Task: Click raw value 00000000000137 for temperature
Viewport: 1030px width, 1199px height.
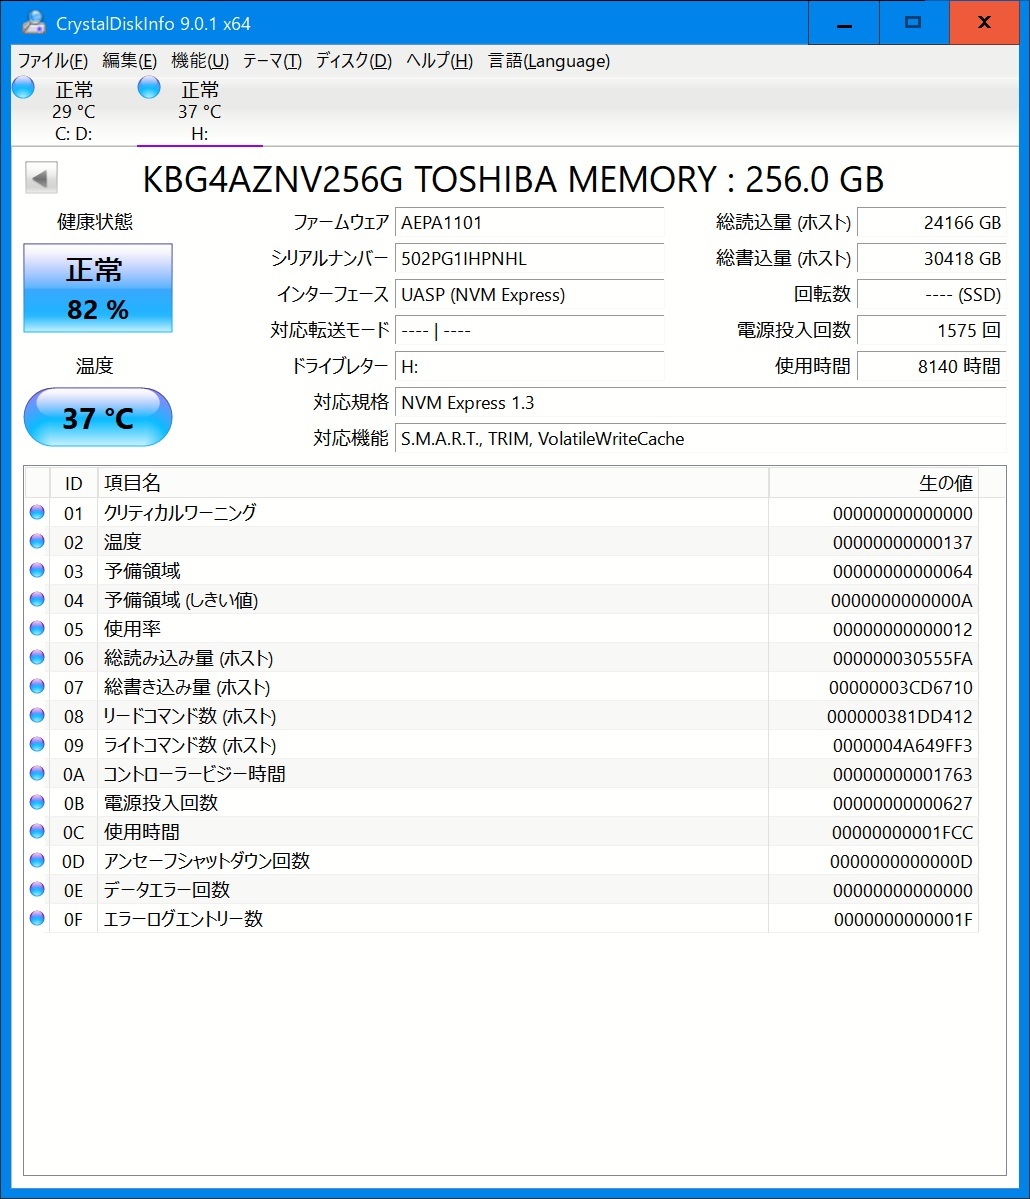Action: pos(902,542)
